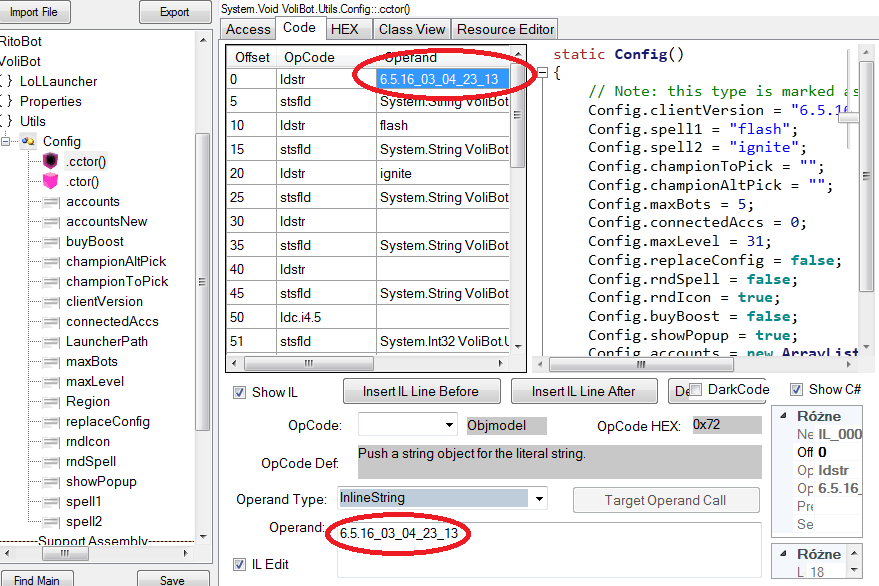This screenshot has width=879, height=586.
Task: Click the field icon beside maxLevel
Action: click(51, 382)
